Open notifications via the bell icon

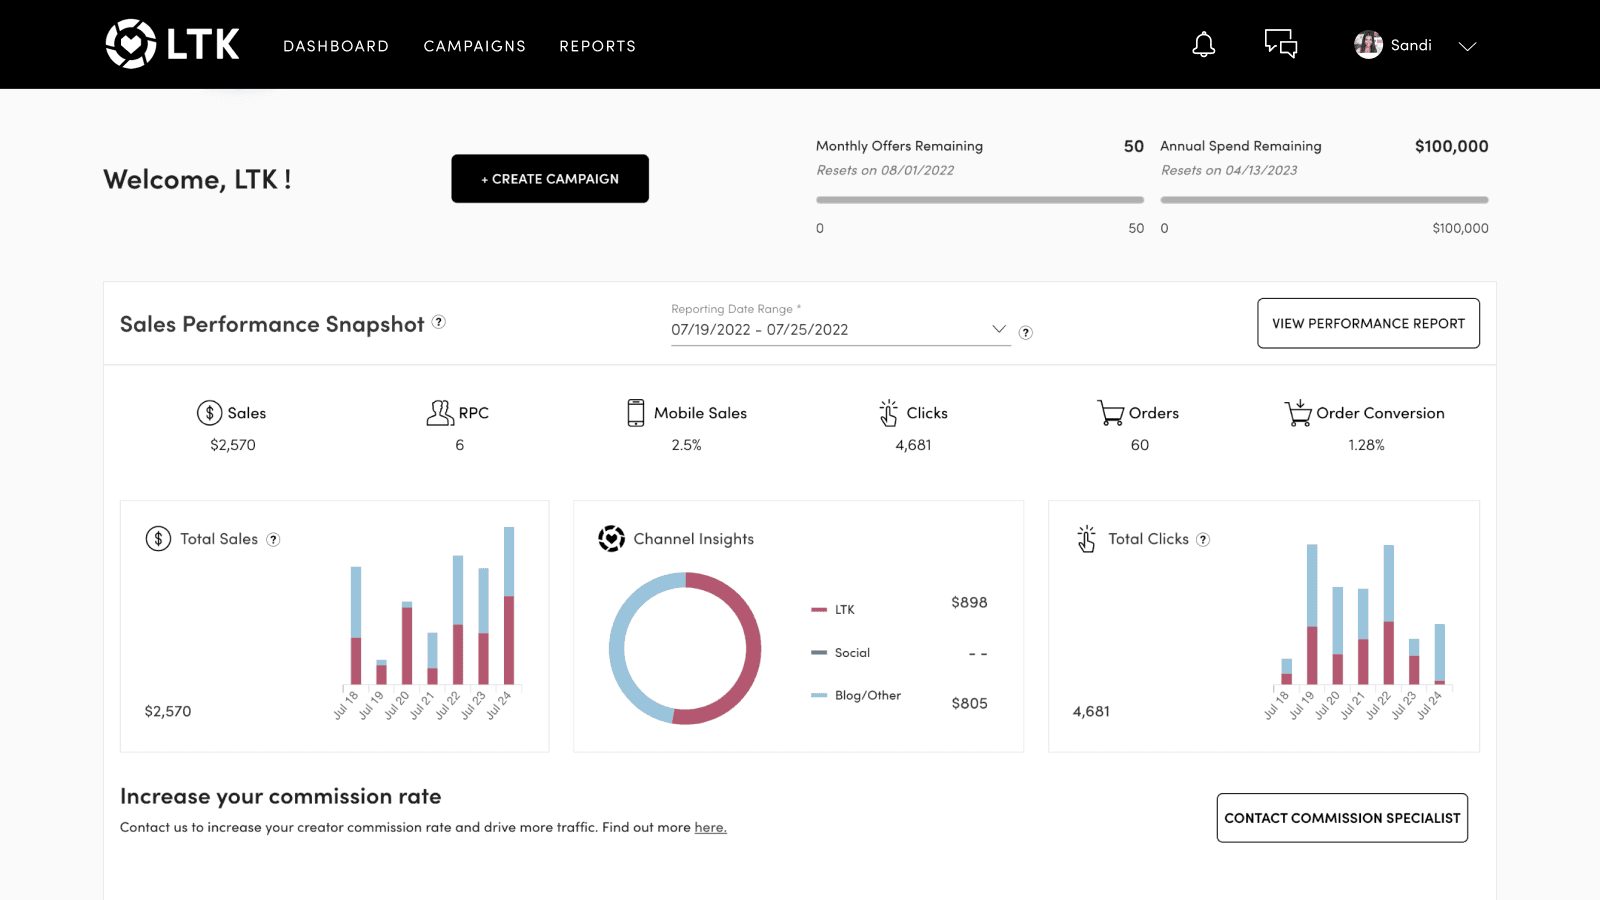[x=1203, y=44]
